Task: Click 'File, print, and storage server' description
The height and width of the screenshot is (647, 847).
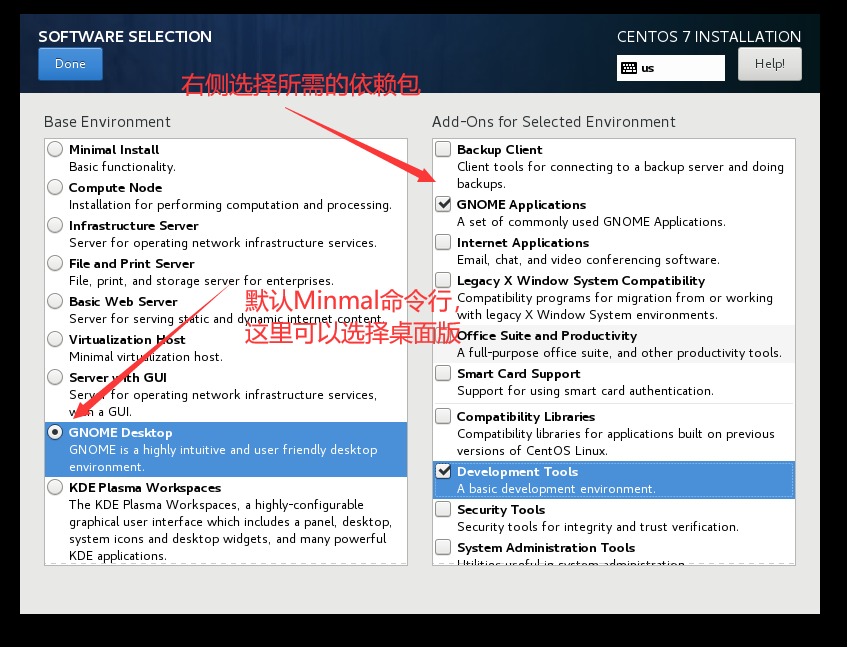Action: (201, 281)
